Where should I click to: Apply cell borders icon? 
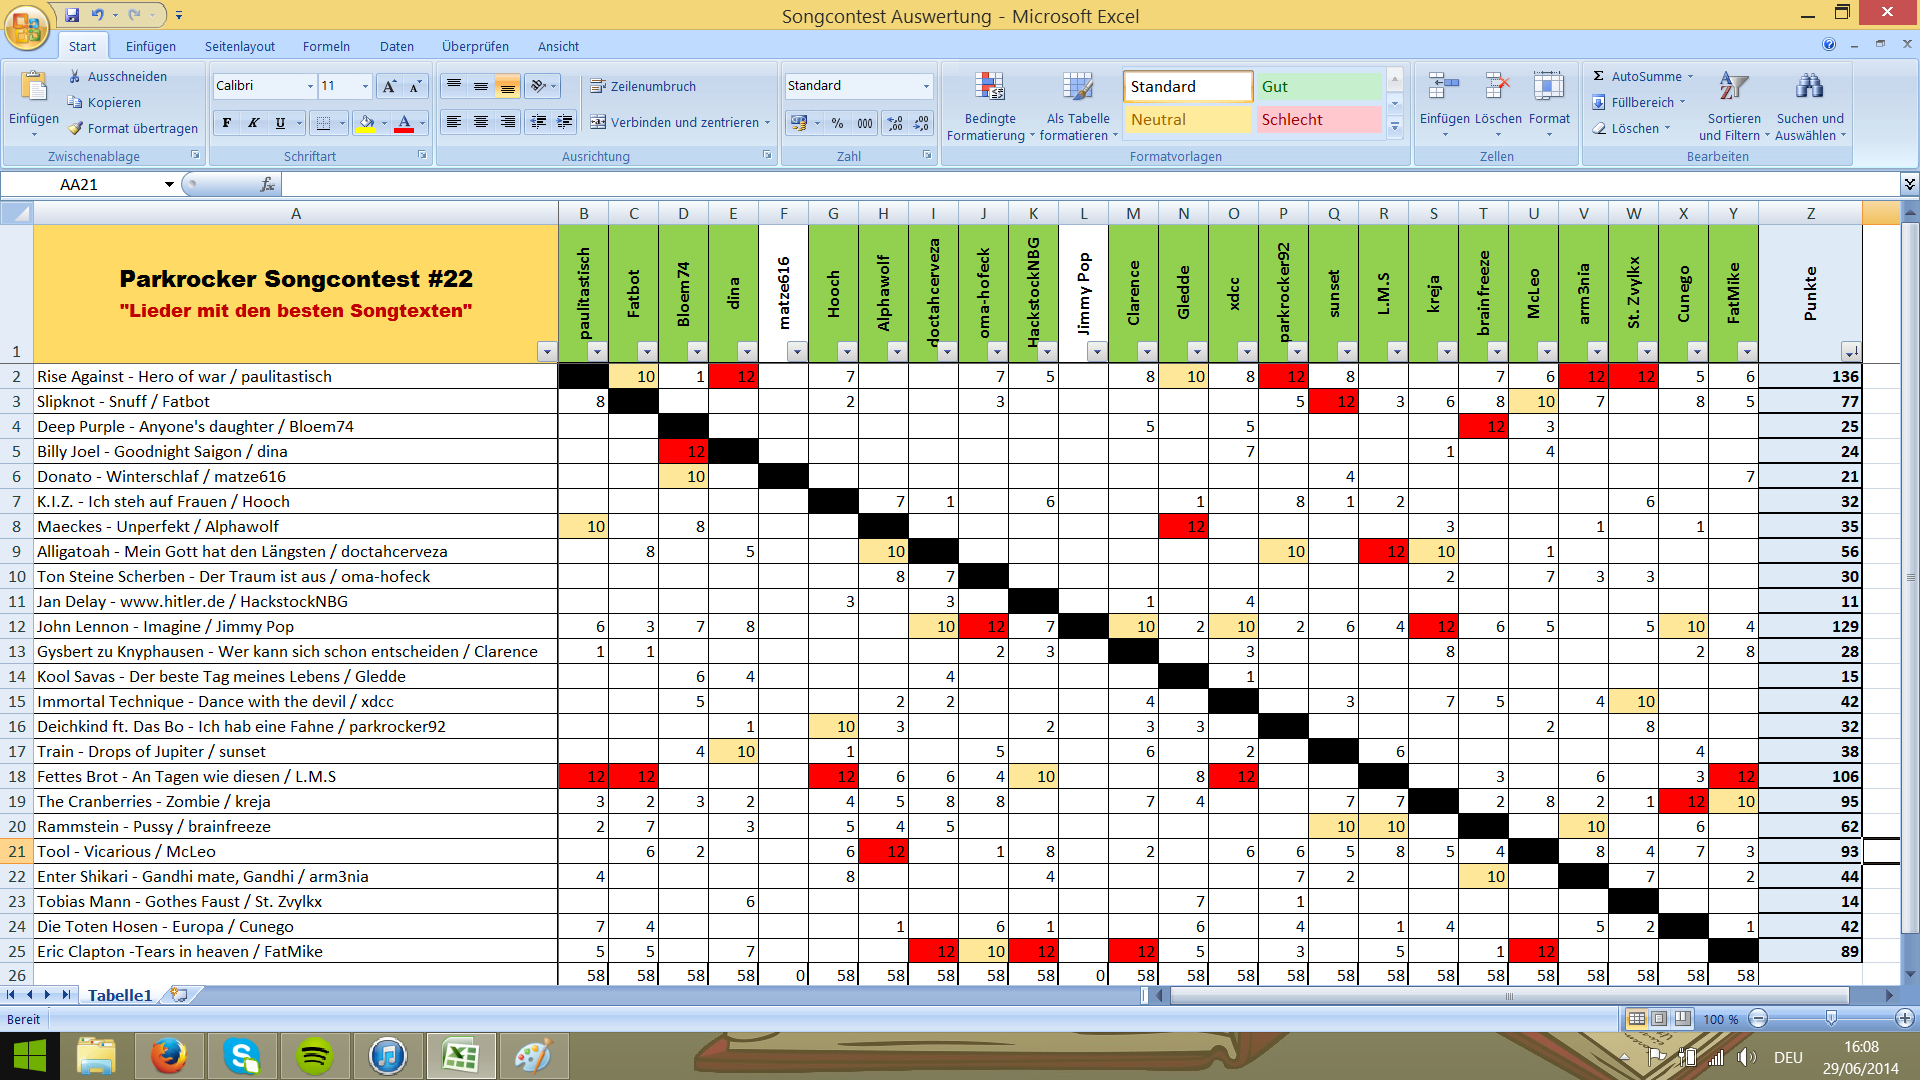coord(323,123)
